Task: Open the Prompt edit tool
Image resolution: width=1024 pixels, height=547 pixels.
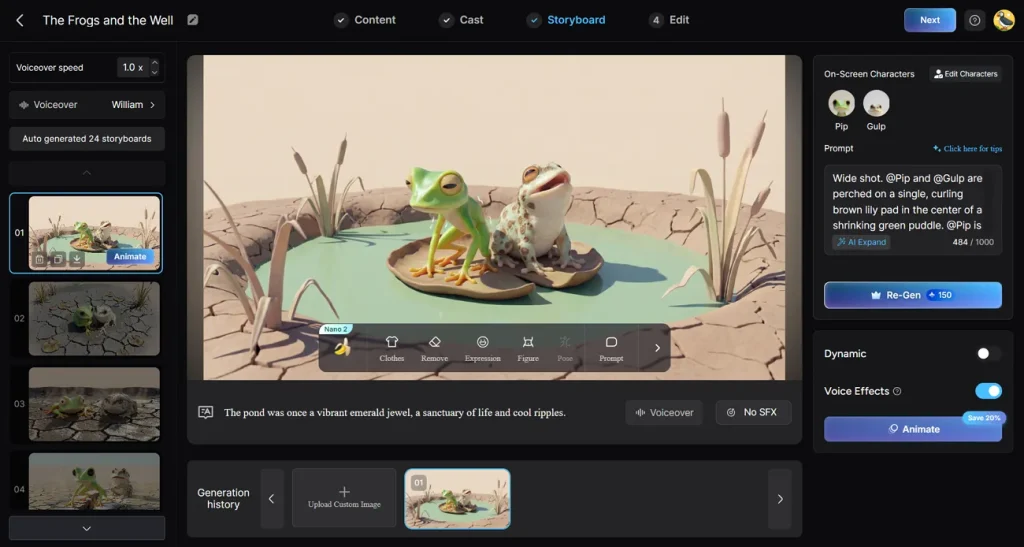Action: [611, 349]
